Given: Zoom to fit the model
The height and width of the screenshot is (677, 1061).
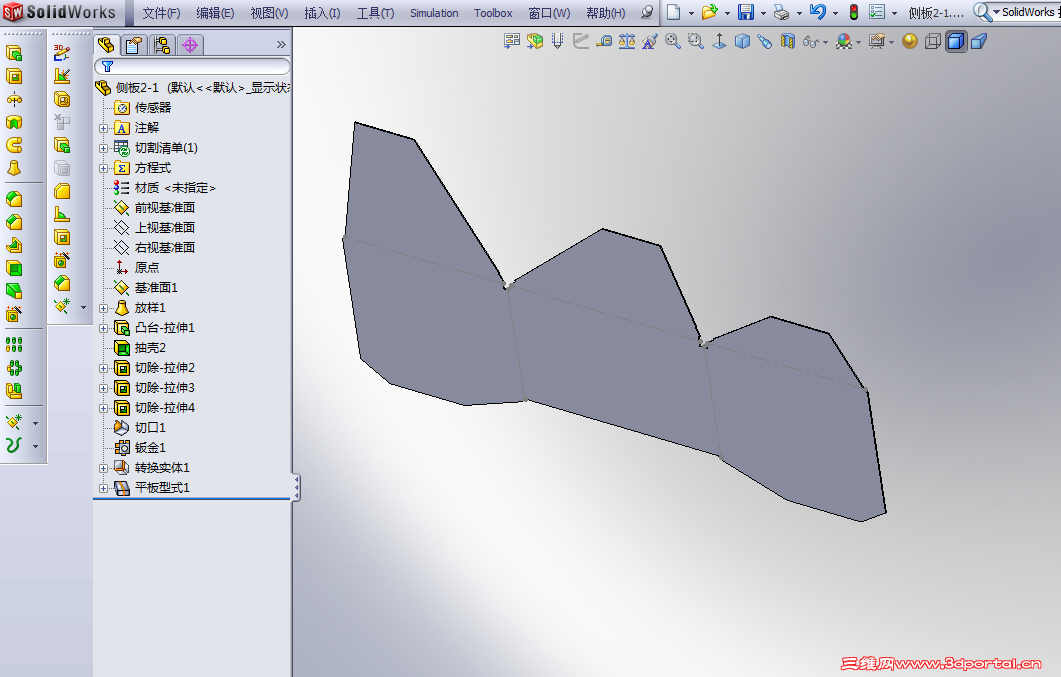Looking at the screenshot, I should (673, 42).
